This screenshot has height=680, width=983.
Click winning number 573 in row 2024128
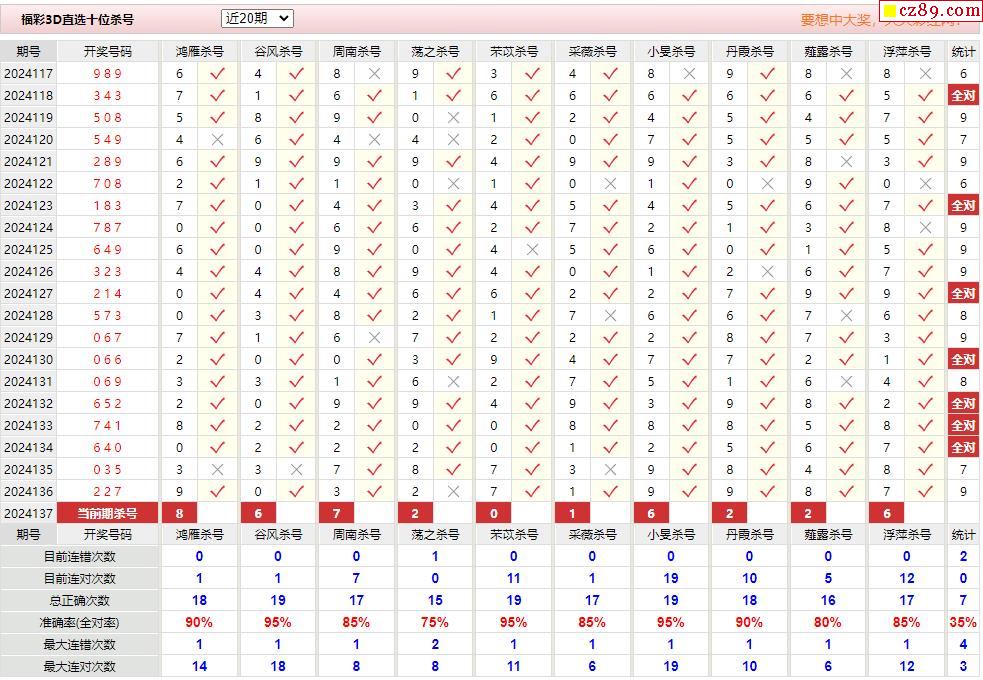click(107, 316)
